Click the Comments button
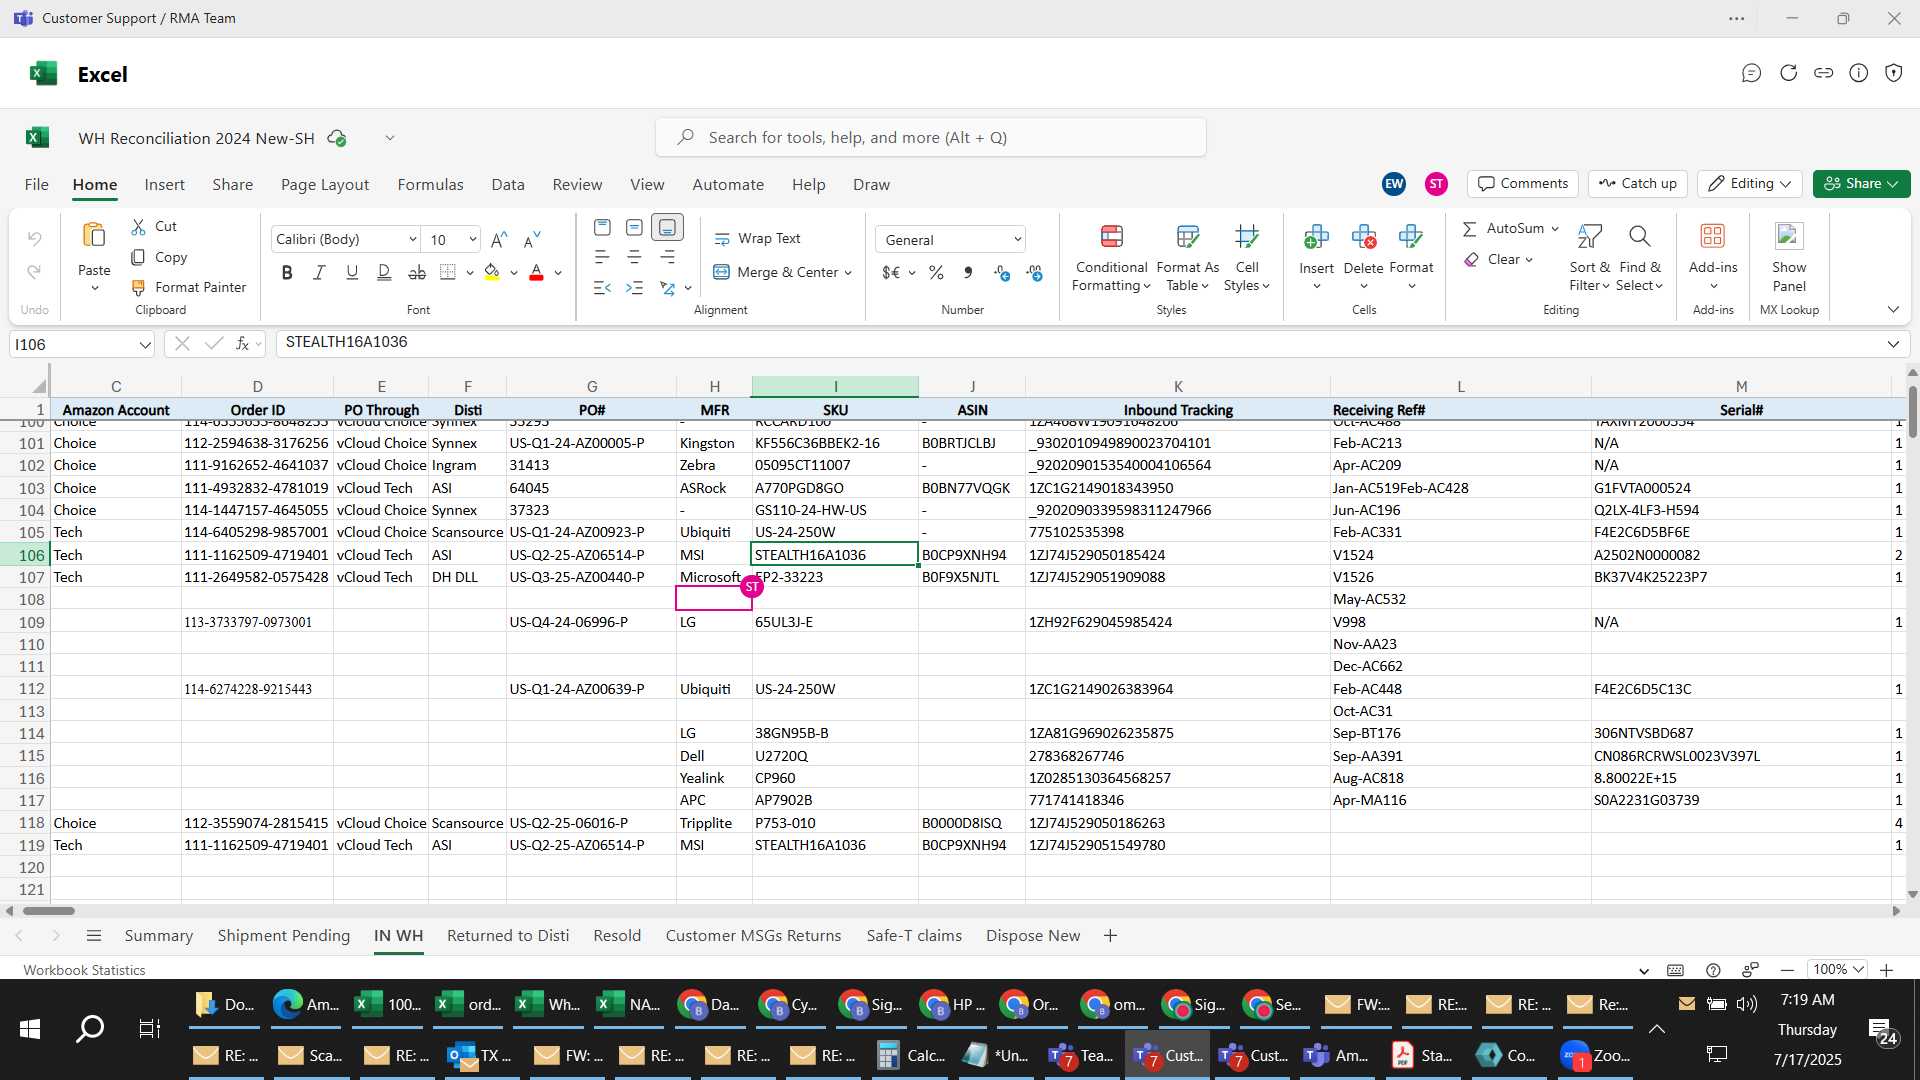This screenshot has width=1920, height=1080. click(x=1523, y=184)
